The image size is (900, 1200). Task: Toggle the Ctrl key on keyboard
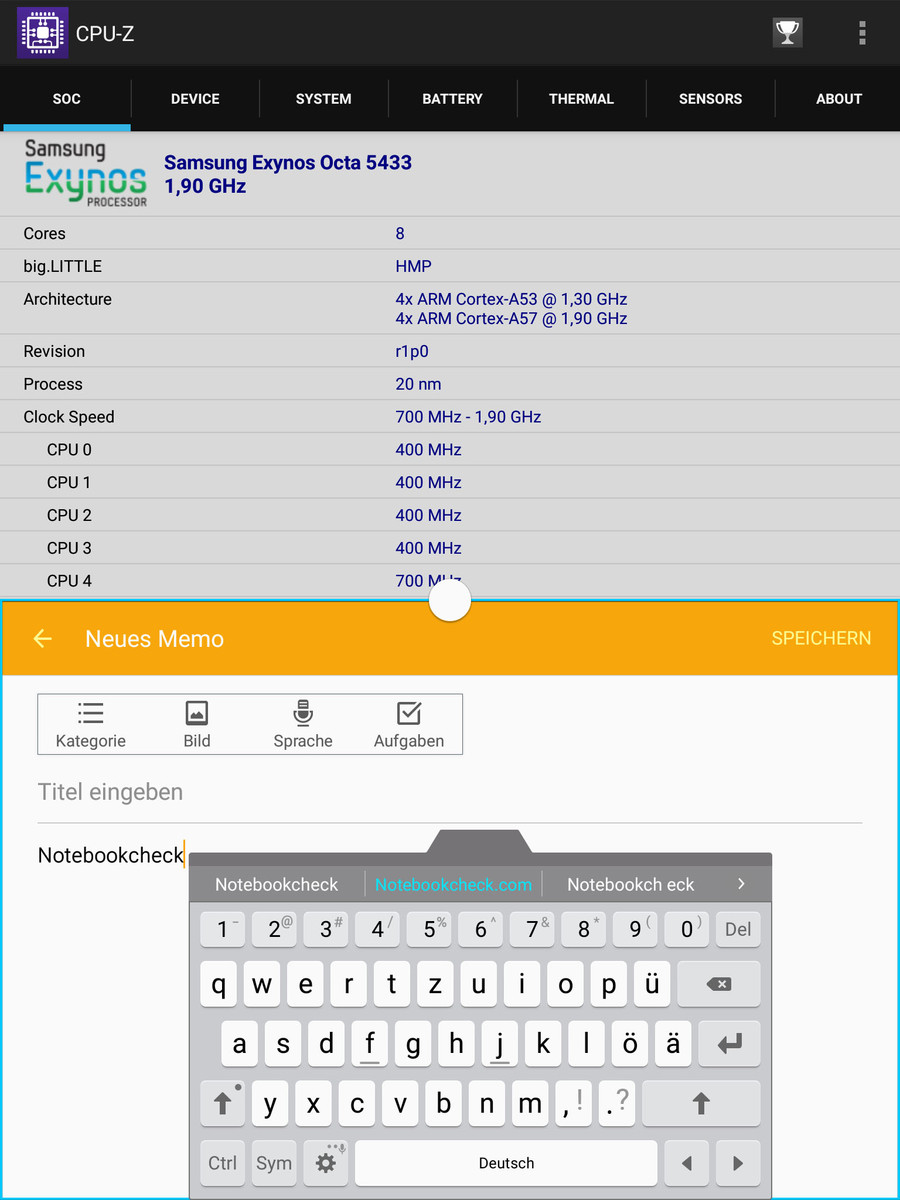point(222,1163)
